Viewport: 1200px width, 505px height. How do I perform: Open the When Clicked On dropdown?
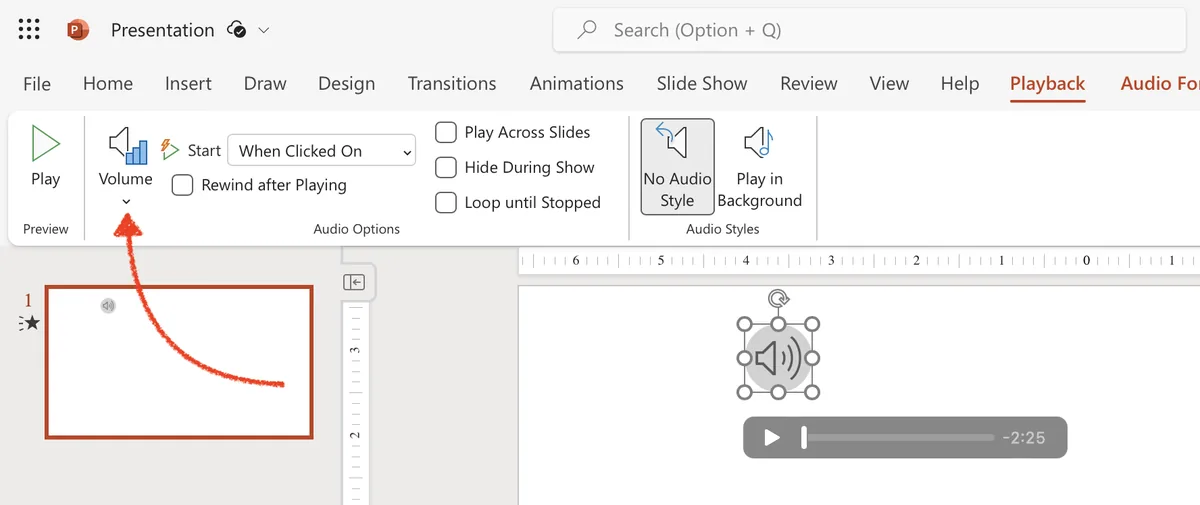(x=322, y=151)
